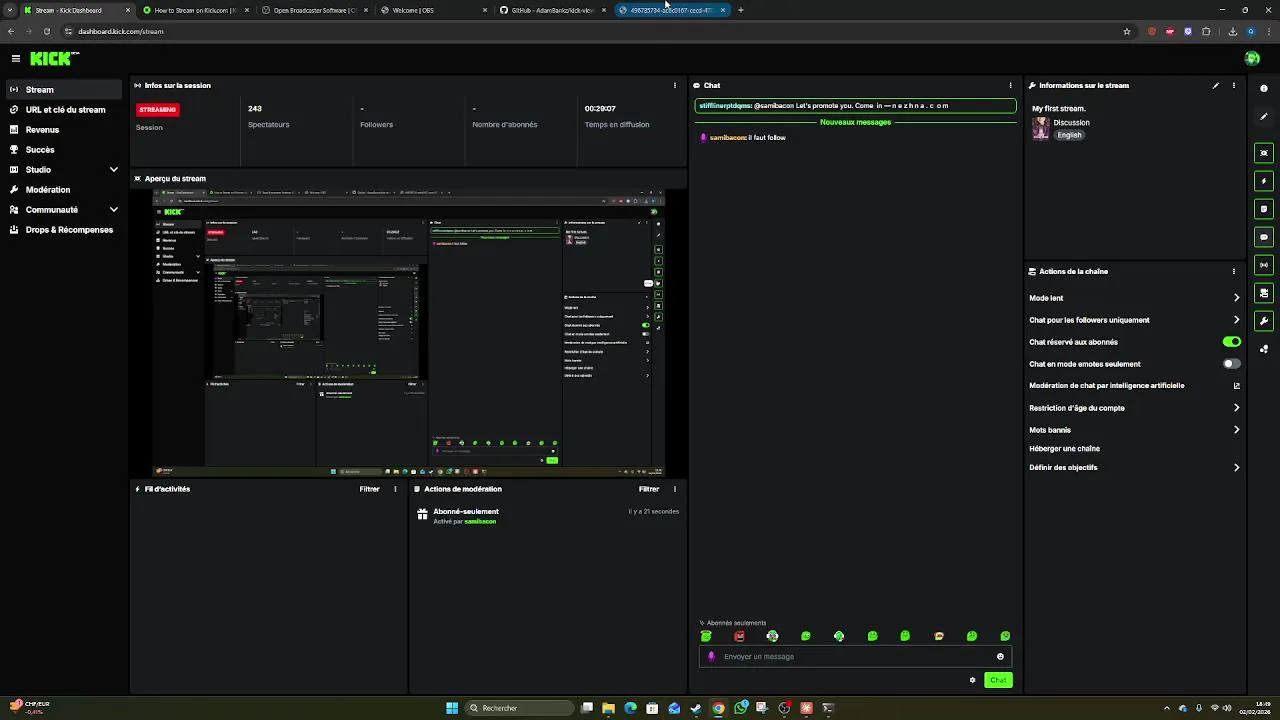
Task: Click the Discussion category thumbnail
Action: coord(1041,128)
